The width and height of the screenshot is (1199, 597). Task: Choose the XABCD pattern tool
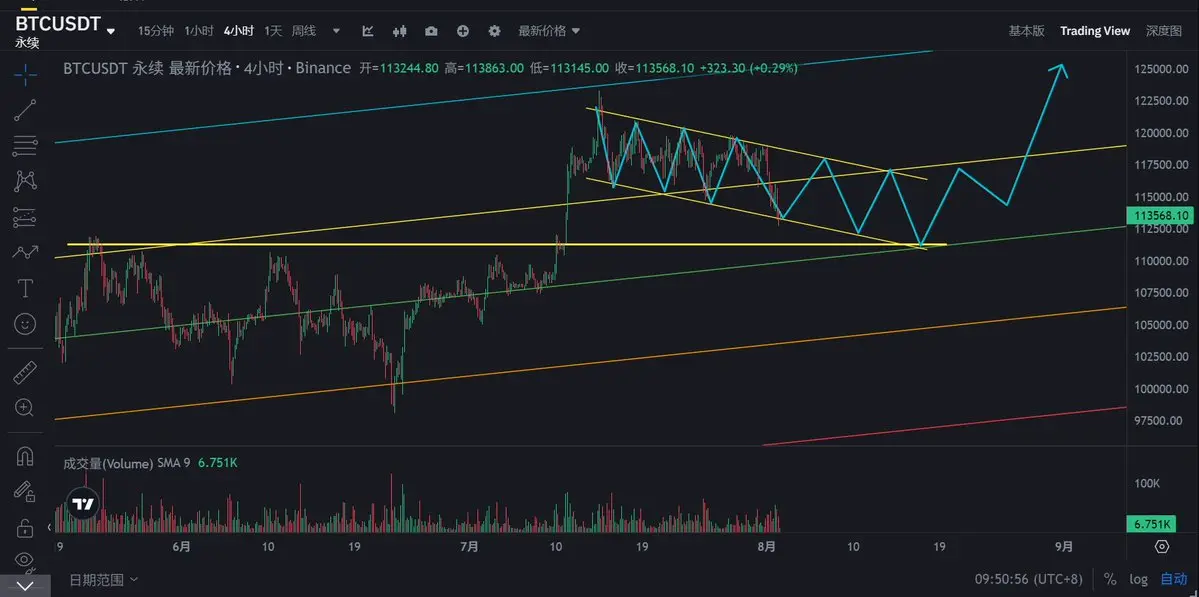tap(25, 181)
